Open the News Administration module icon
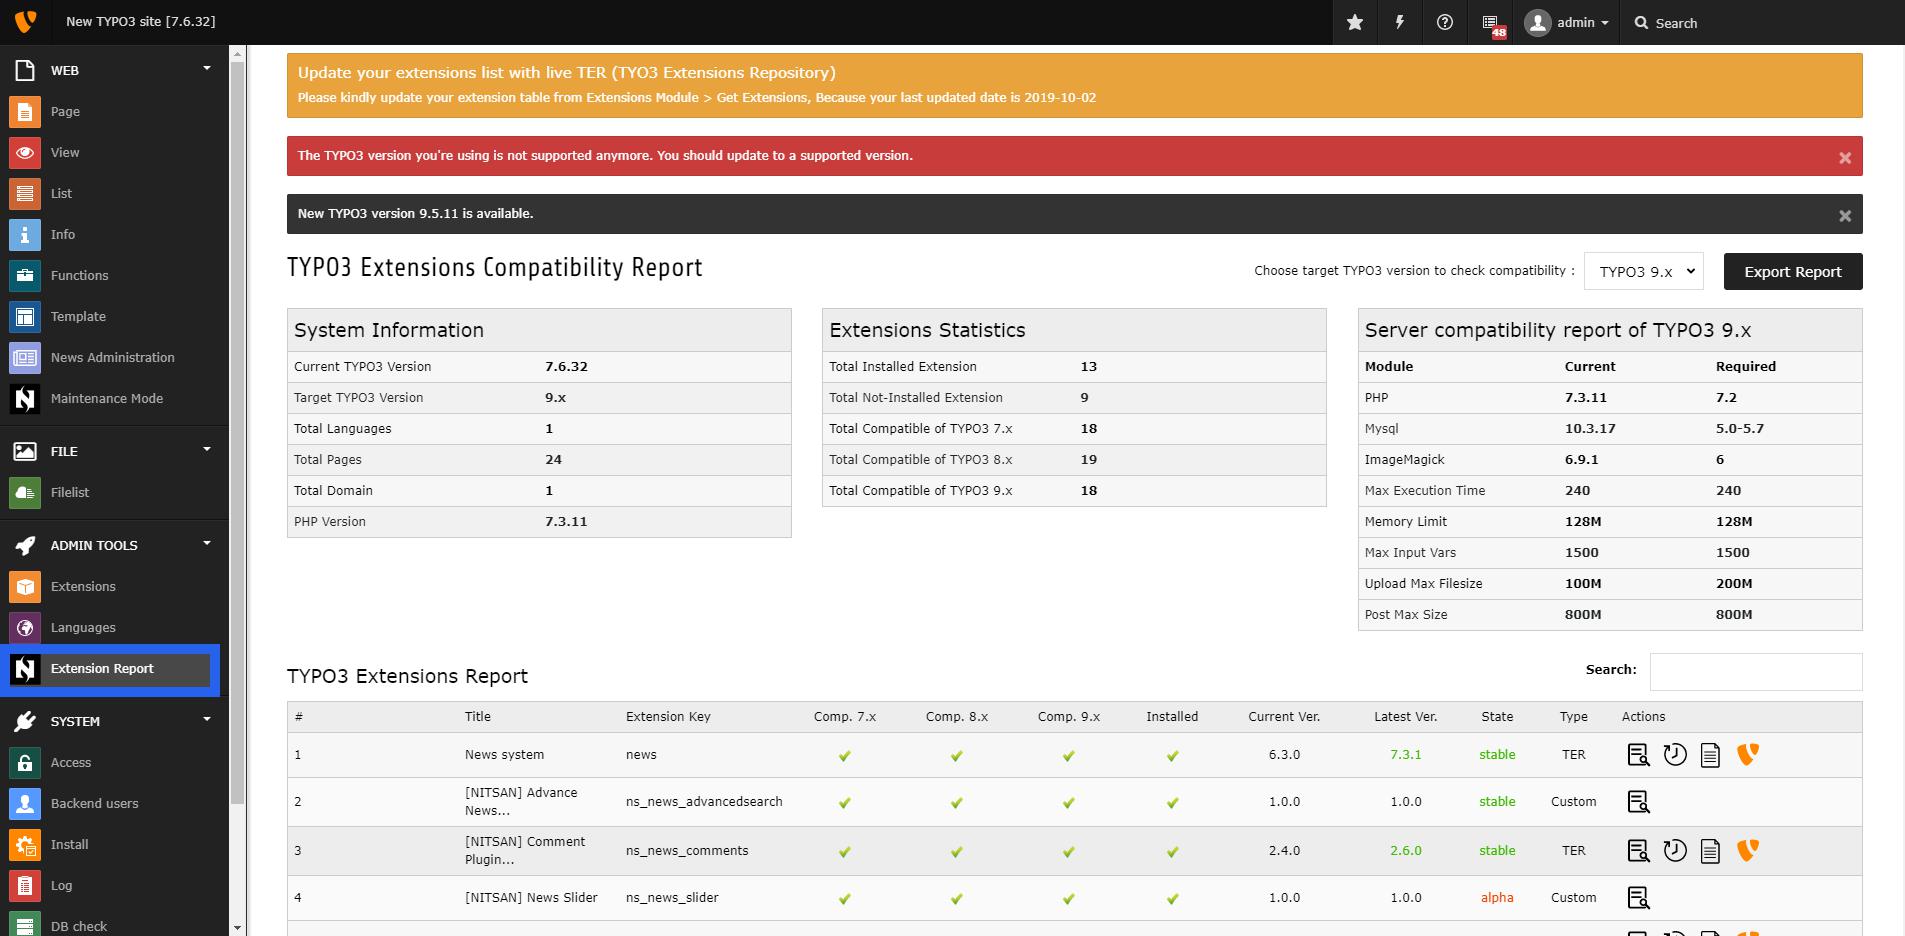Viewport: 1905px width, 936px height. pos(25,357)
